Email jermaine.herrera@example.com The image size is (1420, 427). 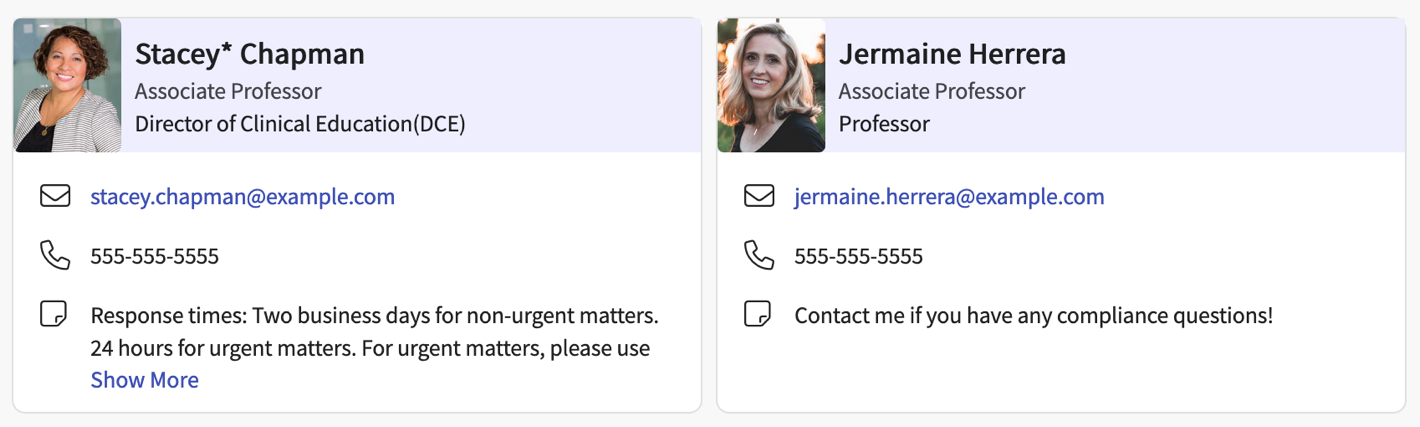pos(949,197)
